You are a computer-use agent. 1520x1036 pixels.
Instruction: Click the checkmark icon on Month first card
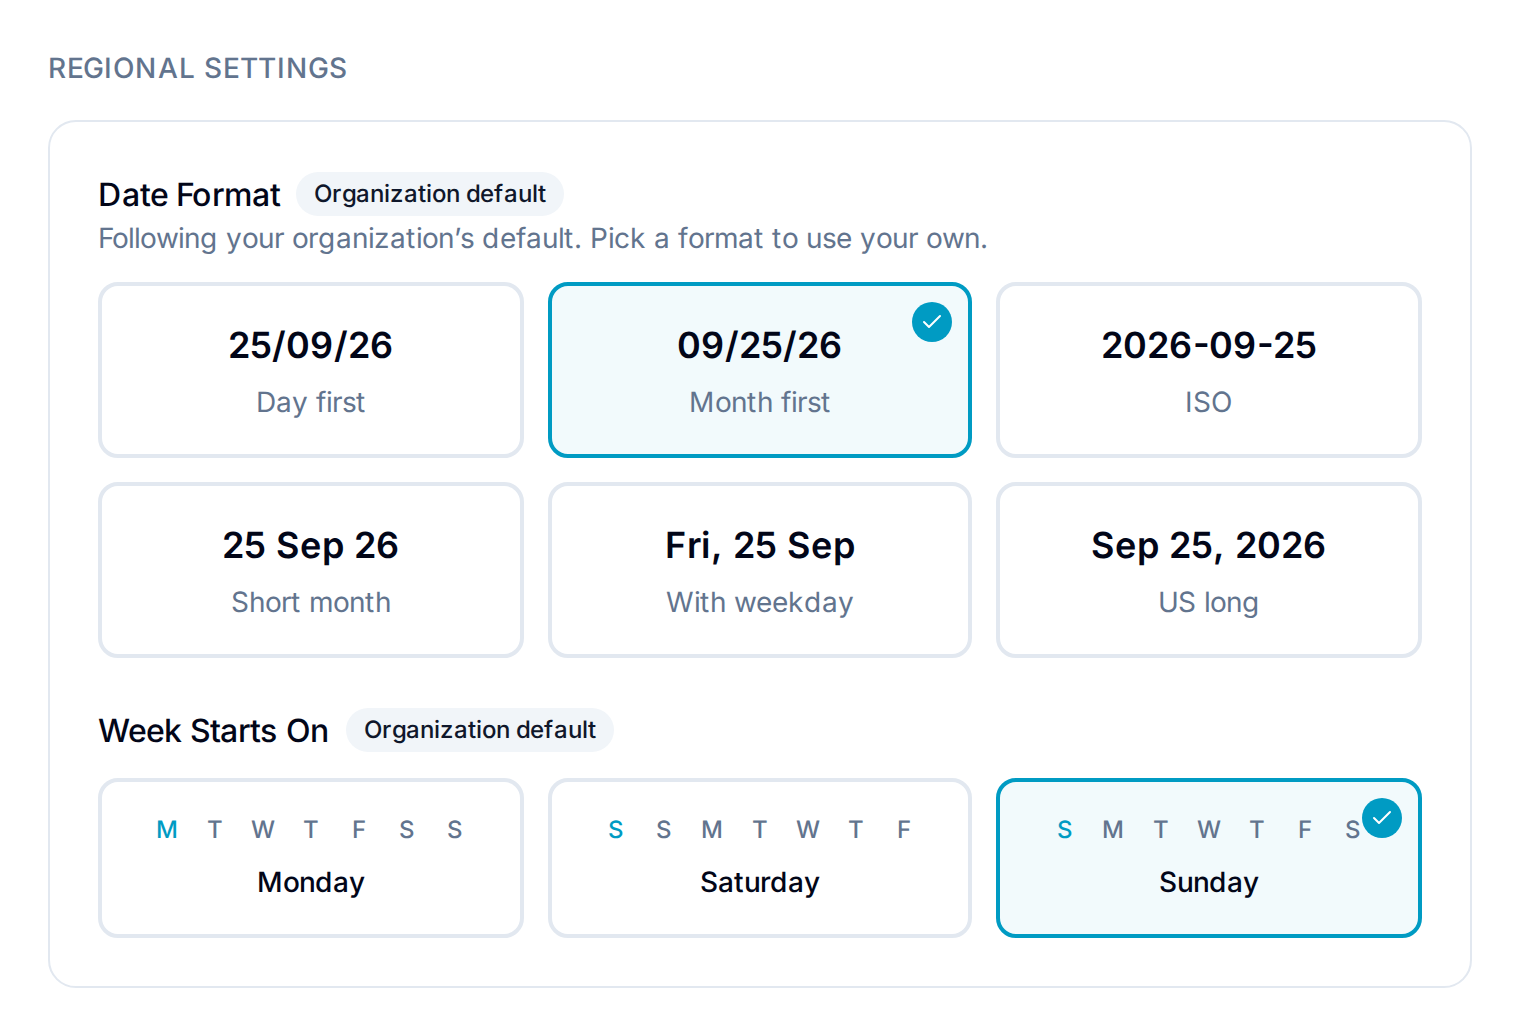[932, 322]
